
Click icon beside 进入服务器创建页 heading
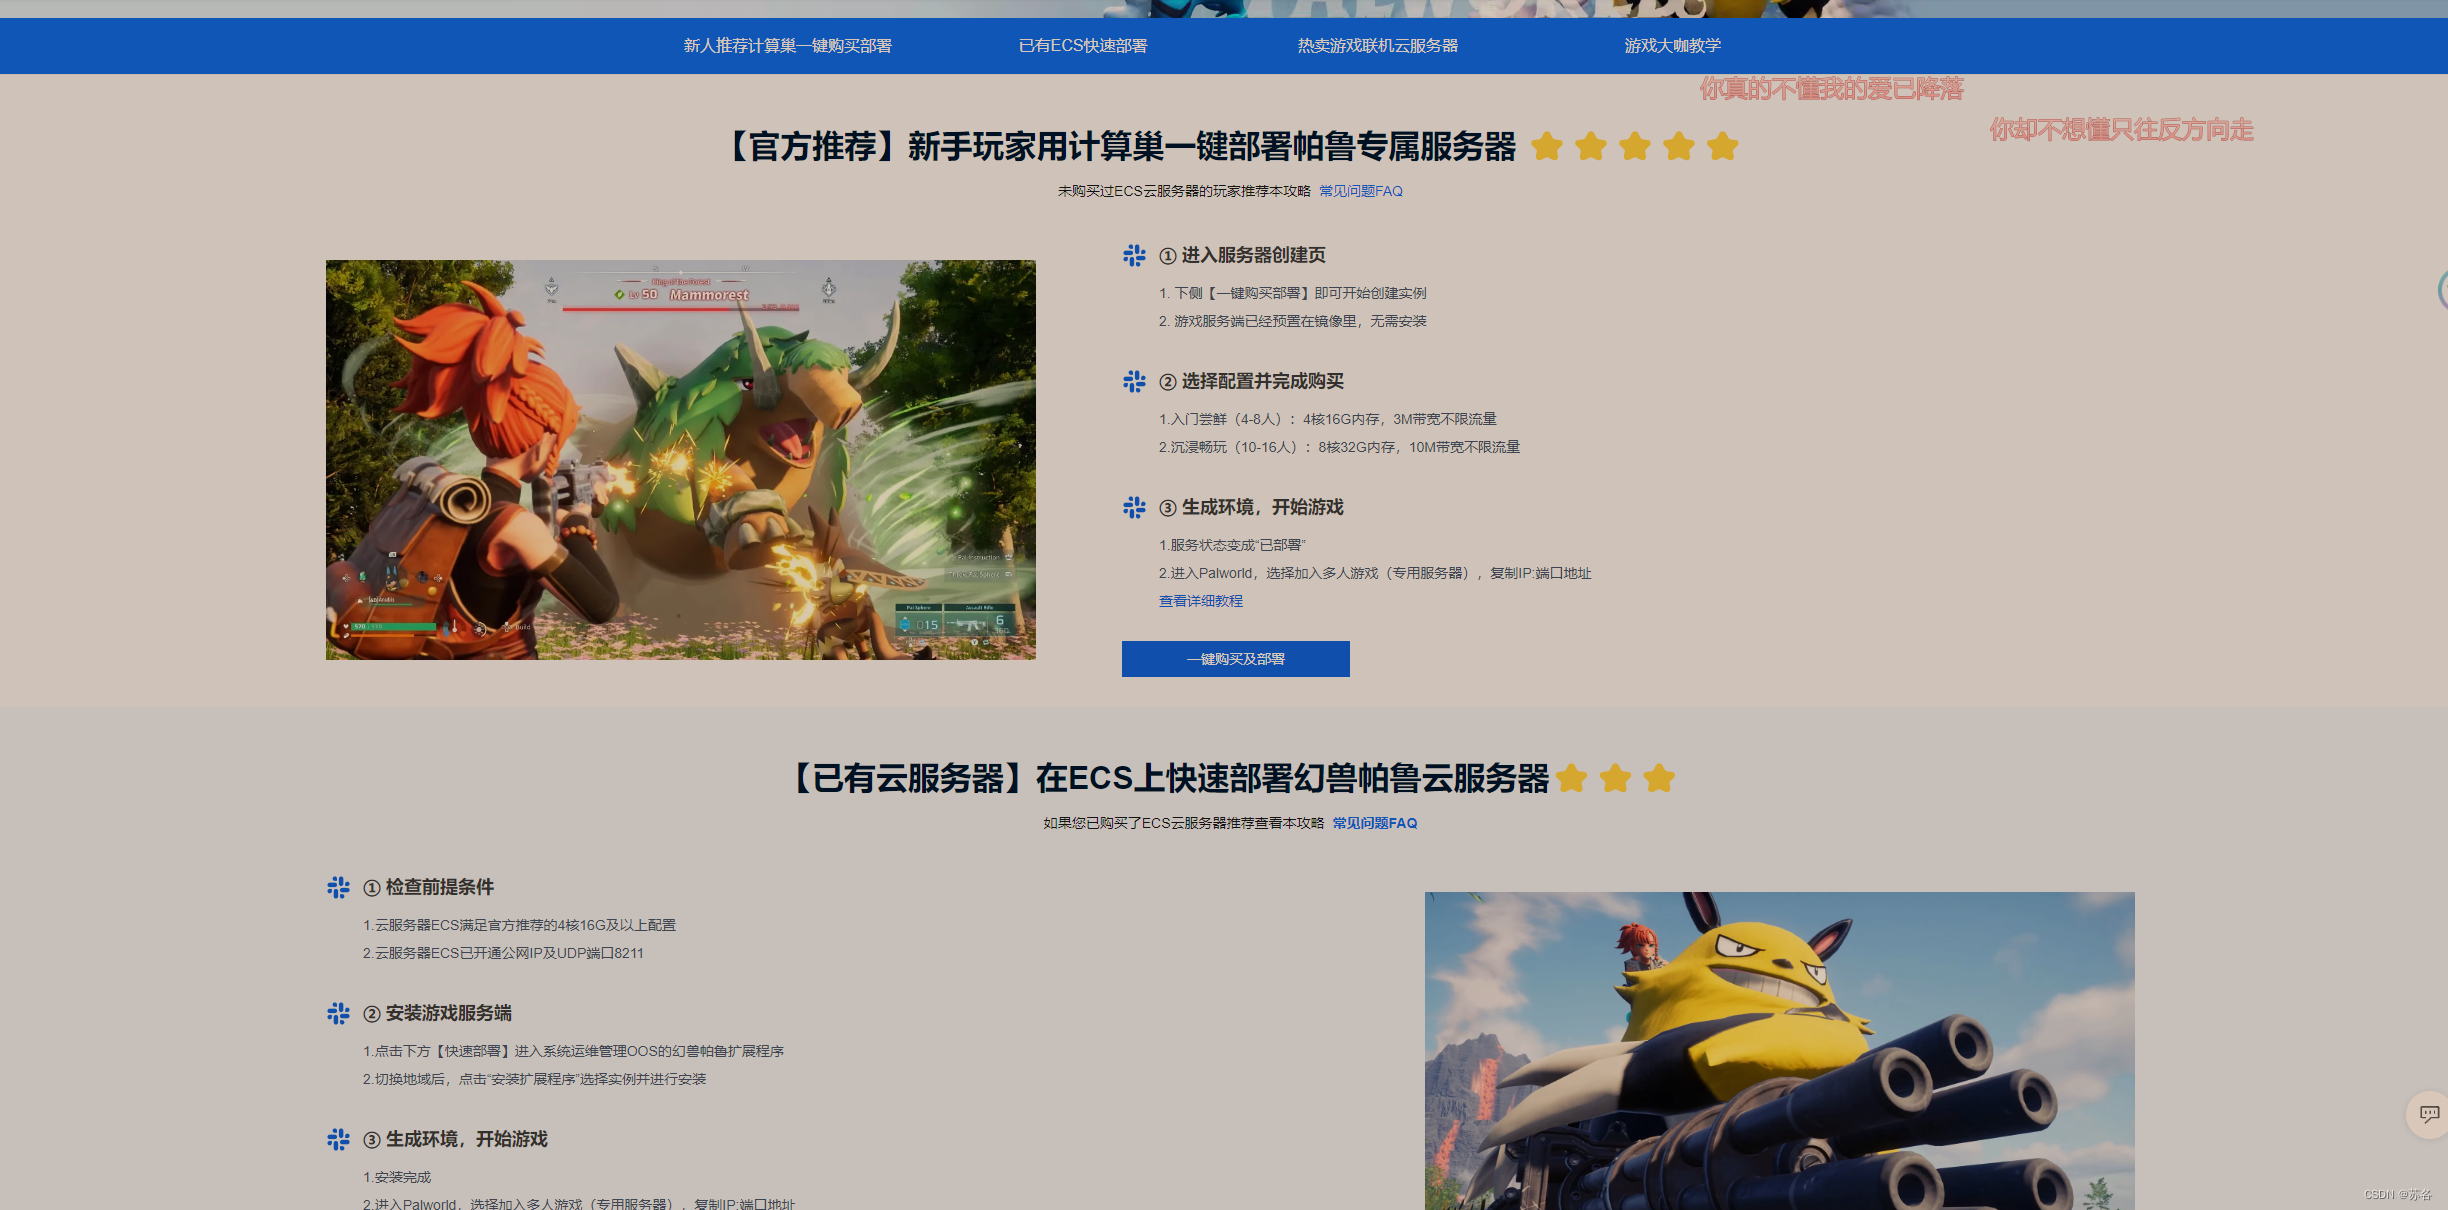tap(1134, 256)
